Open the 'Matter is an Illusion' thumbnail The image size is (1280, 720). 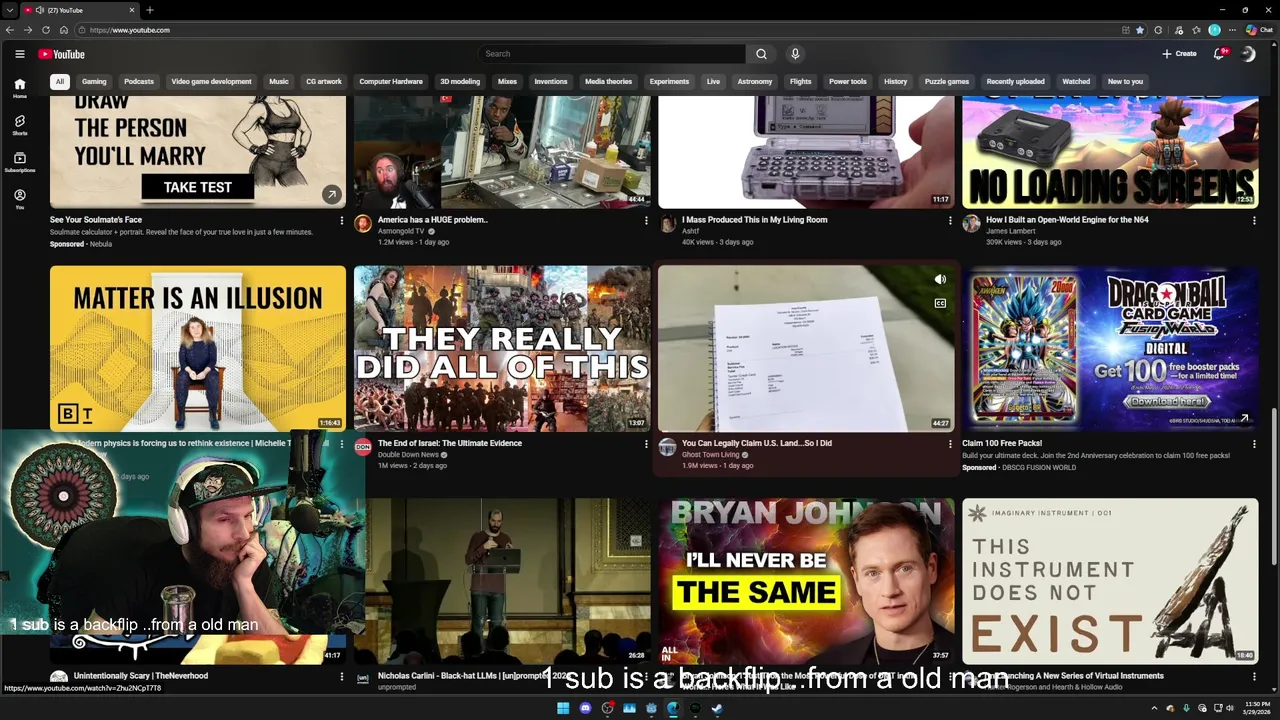pyautogui.click(x=198, y=348)
